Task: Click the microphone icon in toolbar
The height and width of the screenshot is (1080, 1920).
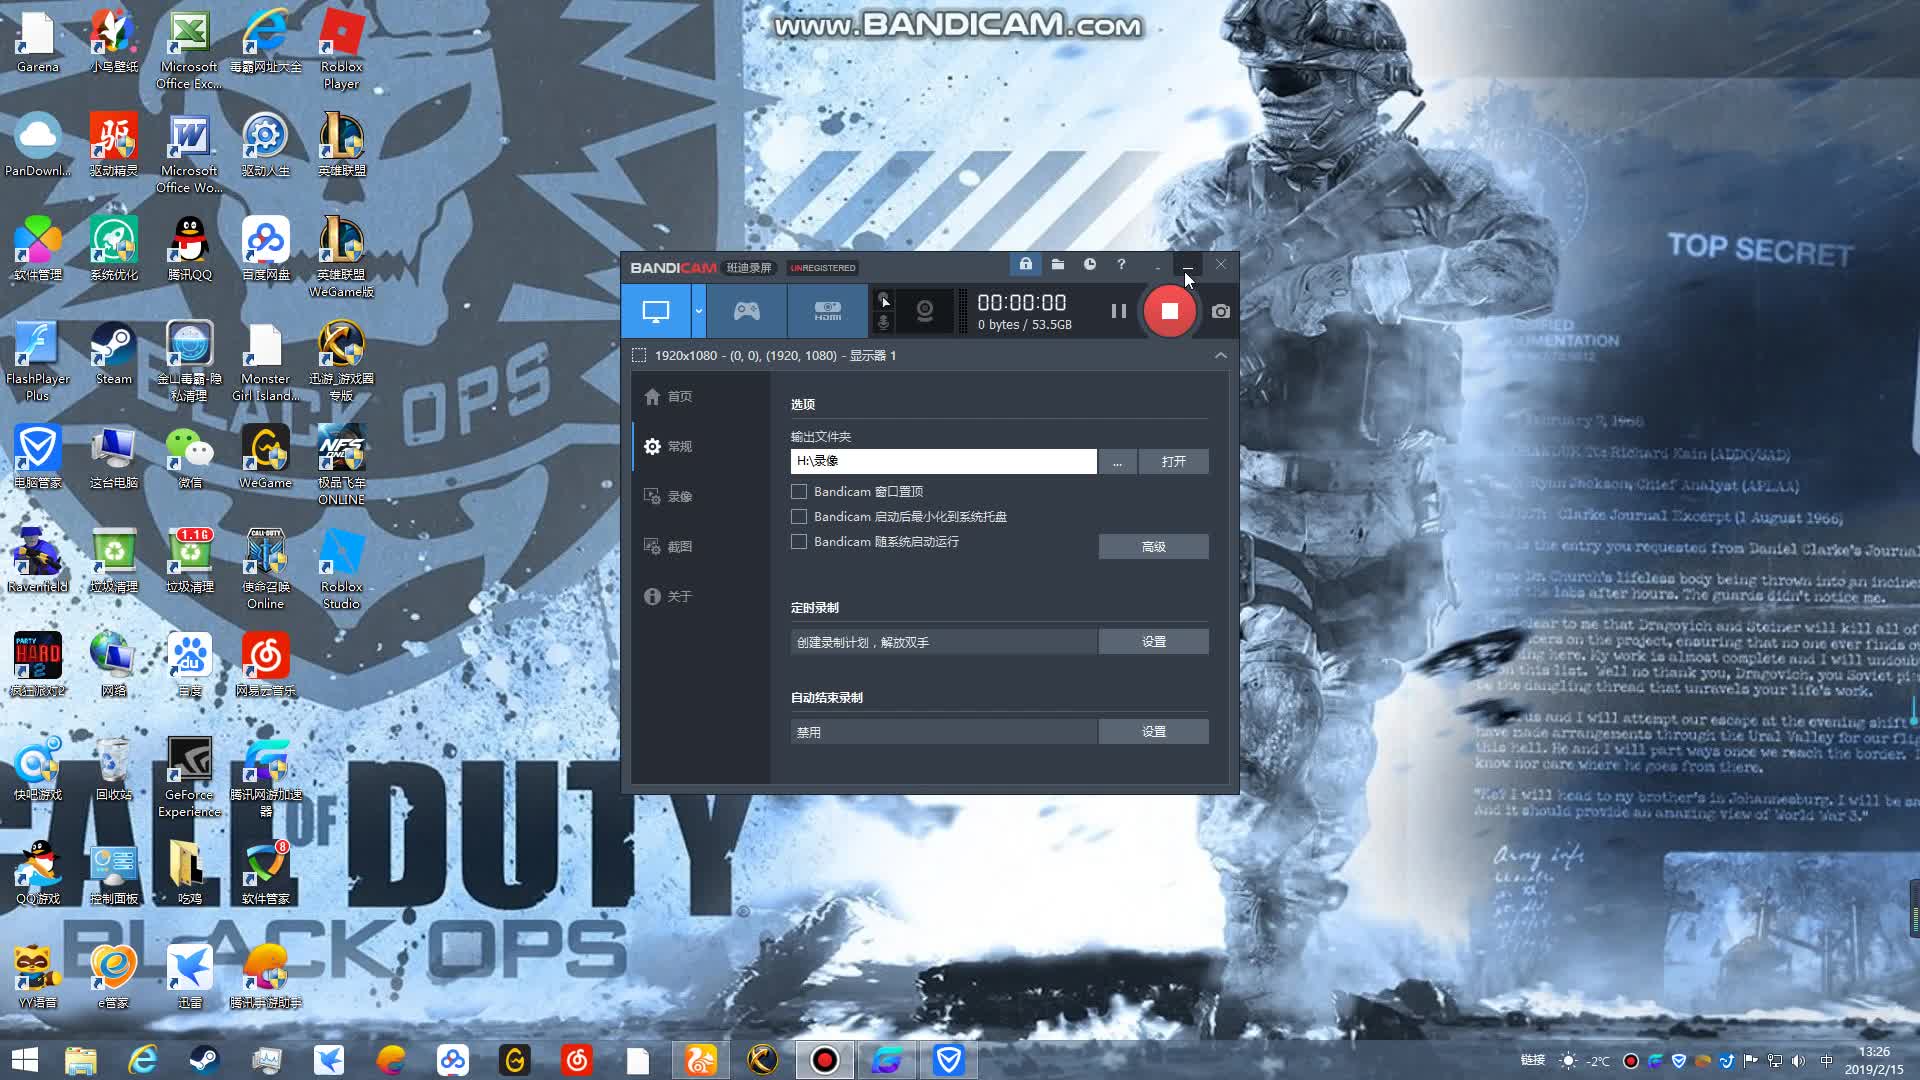Action: (883, 322)
